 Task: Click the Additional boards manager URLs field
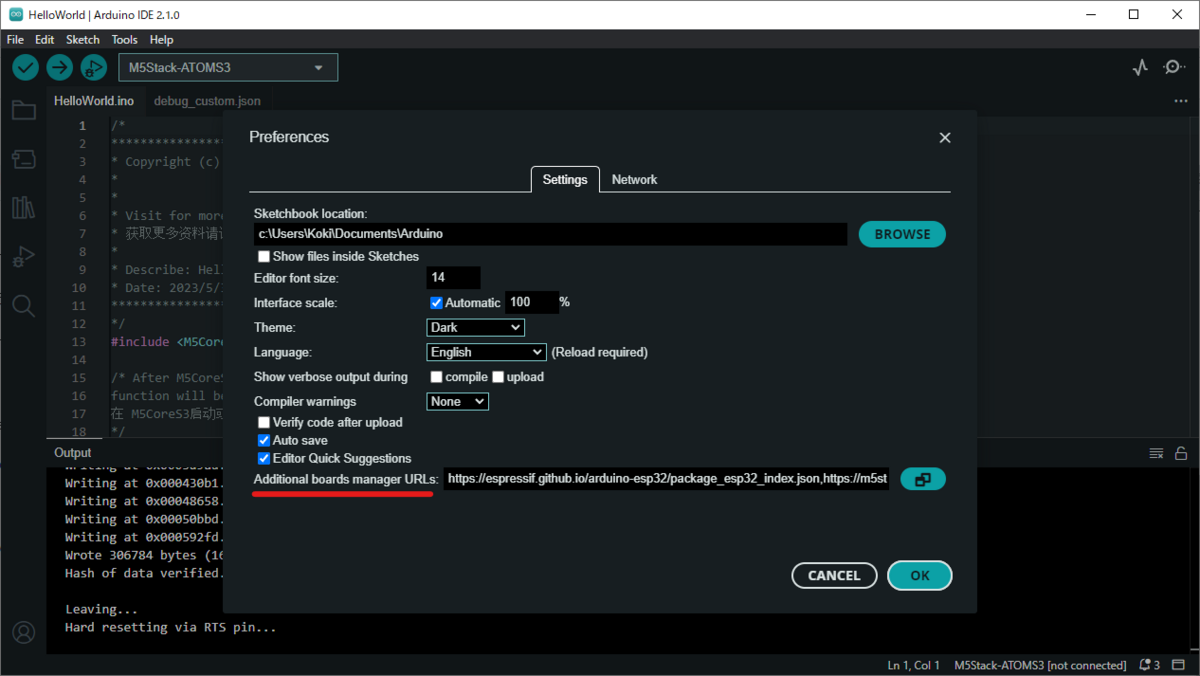tap(667, 479)
